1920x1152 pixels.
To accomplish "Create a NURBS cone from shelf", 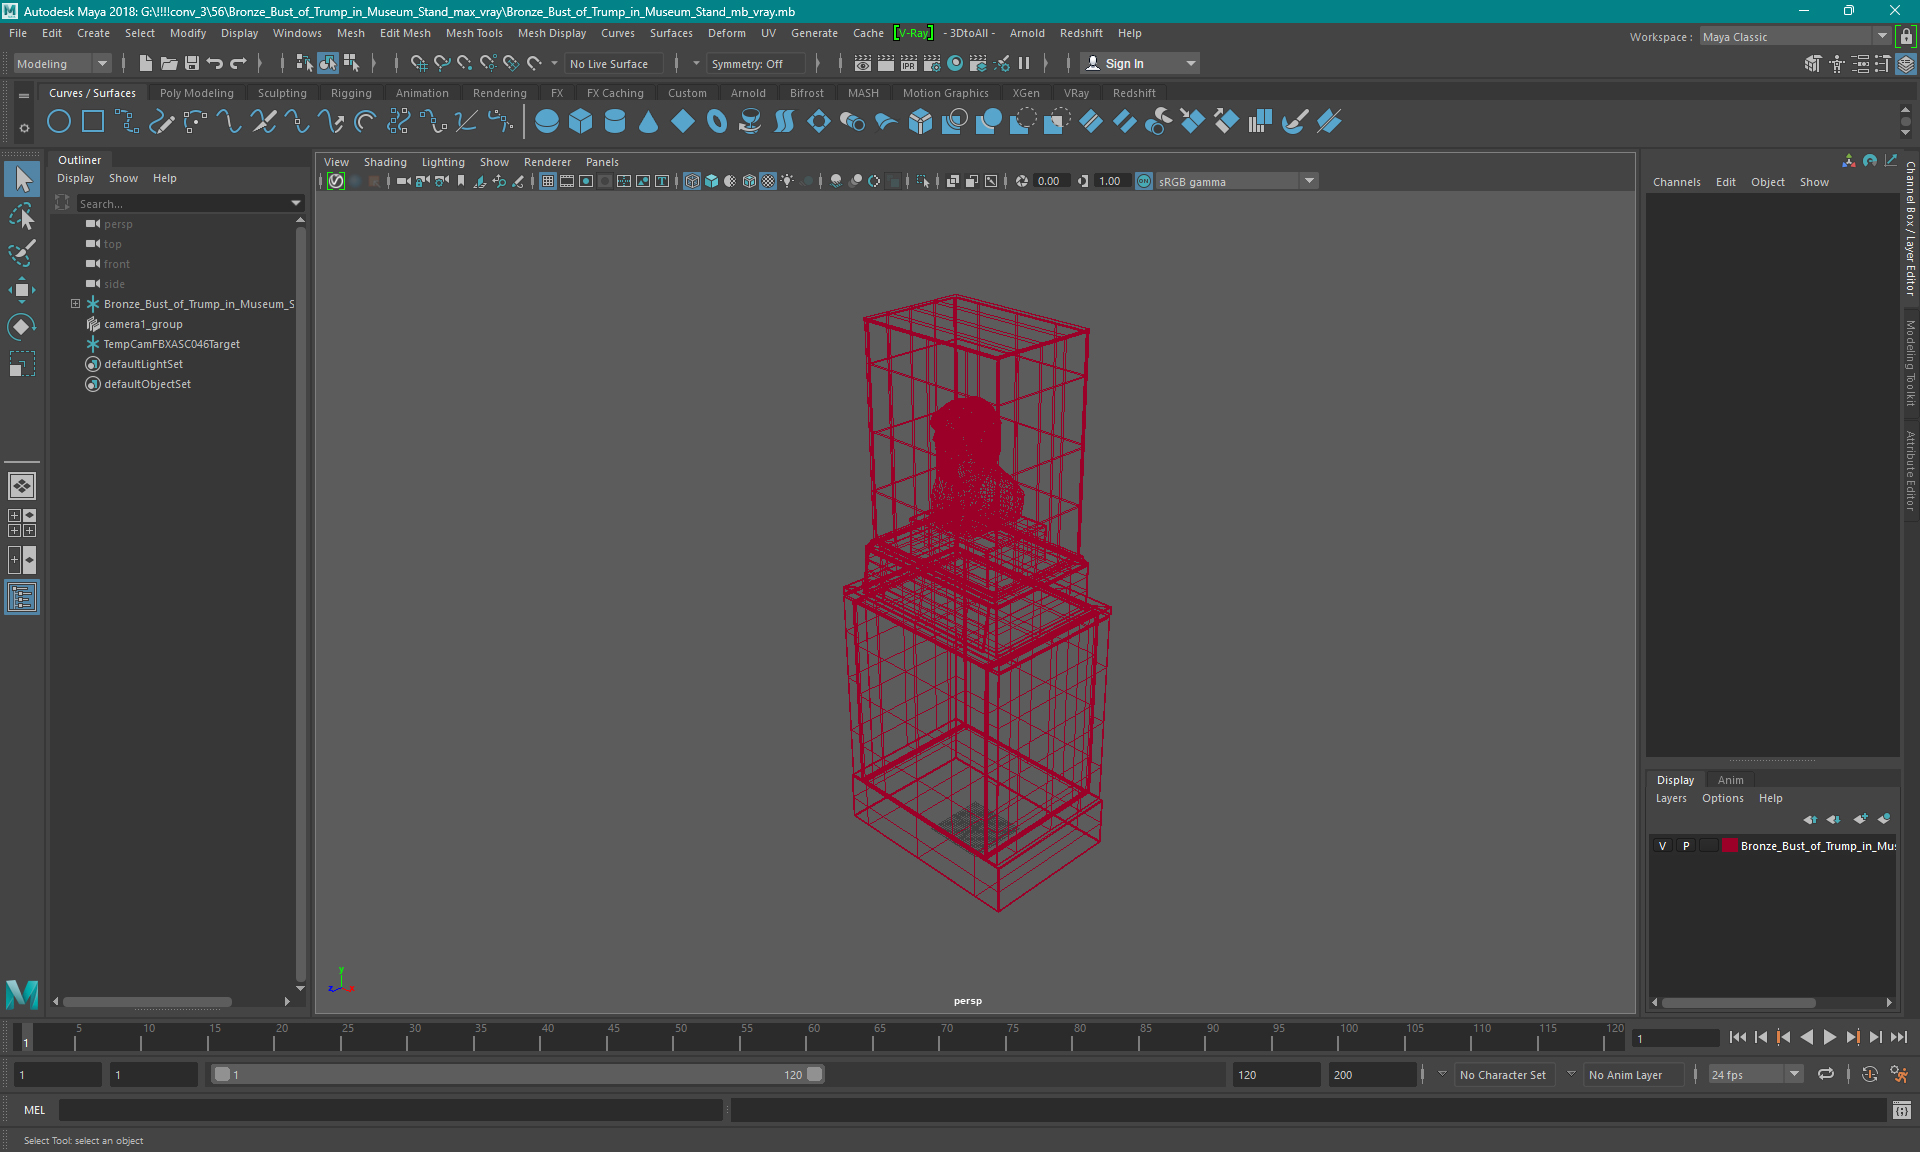I will (x=649, y=122).
